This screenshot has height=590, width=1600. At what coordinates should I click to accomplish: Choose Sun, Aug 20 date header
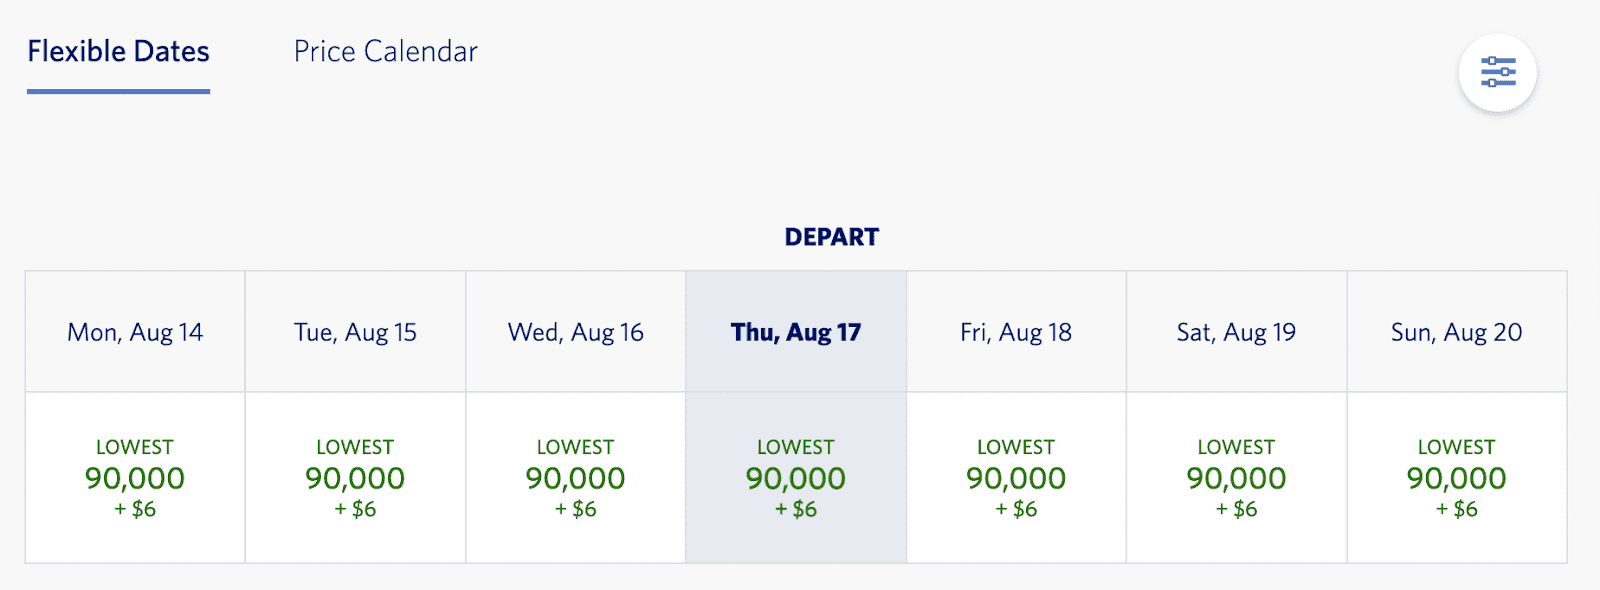1457,332
